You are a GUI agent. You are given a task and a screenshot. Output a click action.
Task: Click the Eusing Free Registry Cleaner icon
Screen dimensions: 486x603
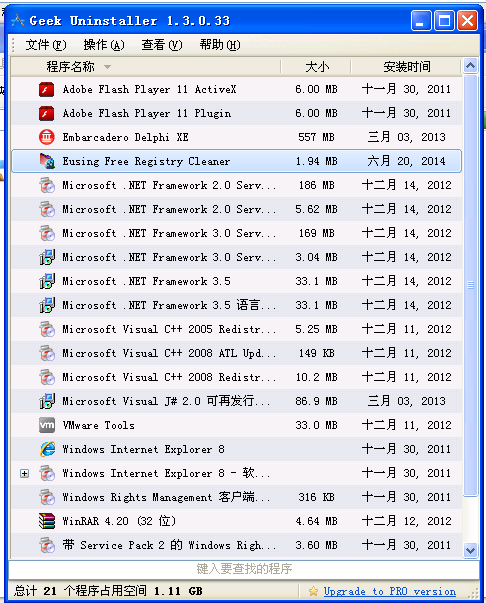click(x=47, y=161)
